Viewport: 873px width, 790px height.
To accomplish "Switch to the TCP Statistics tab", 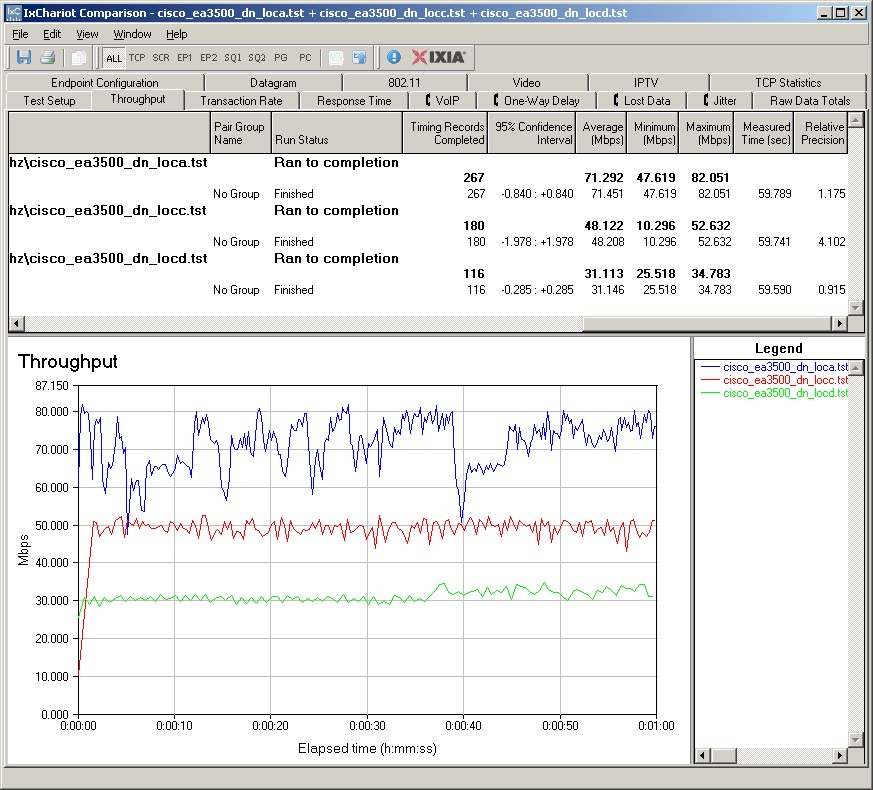I will [x=788, y=82].
